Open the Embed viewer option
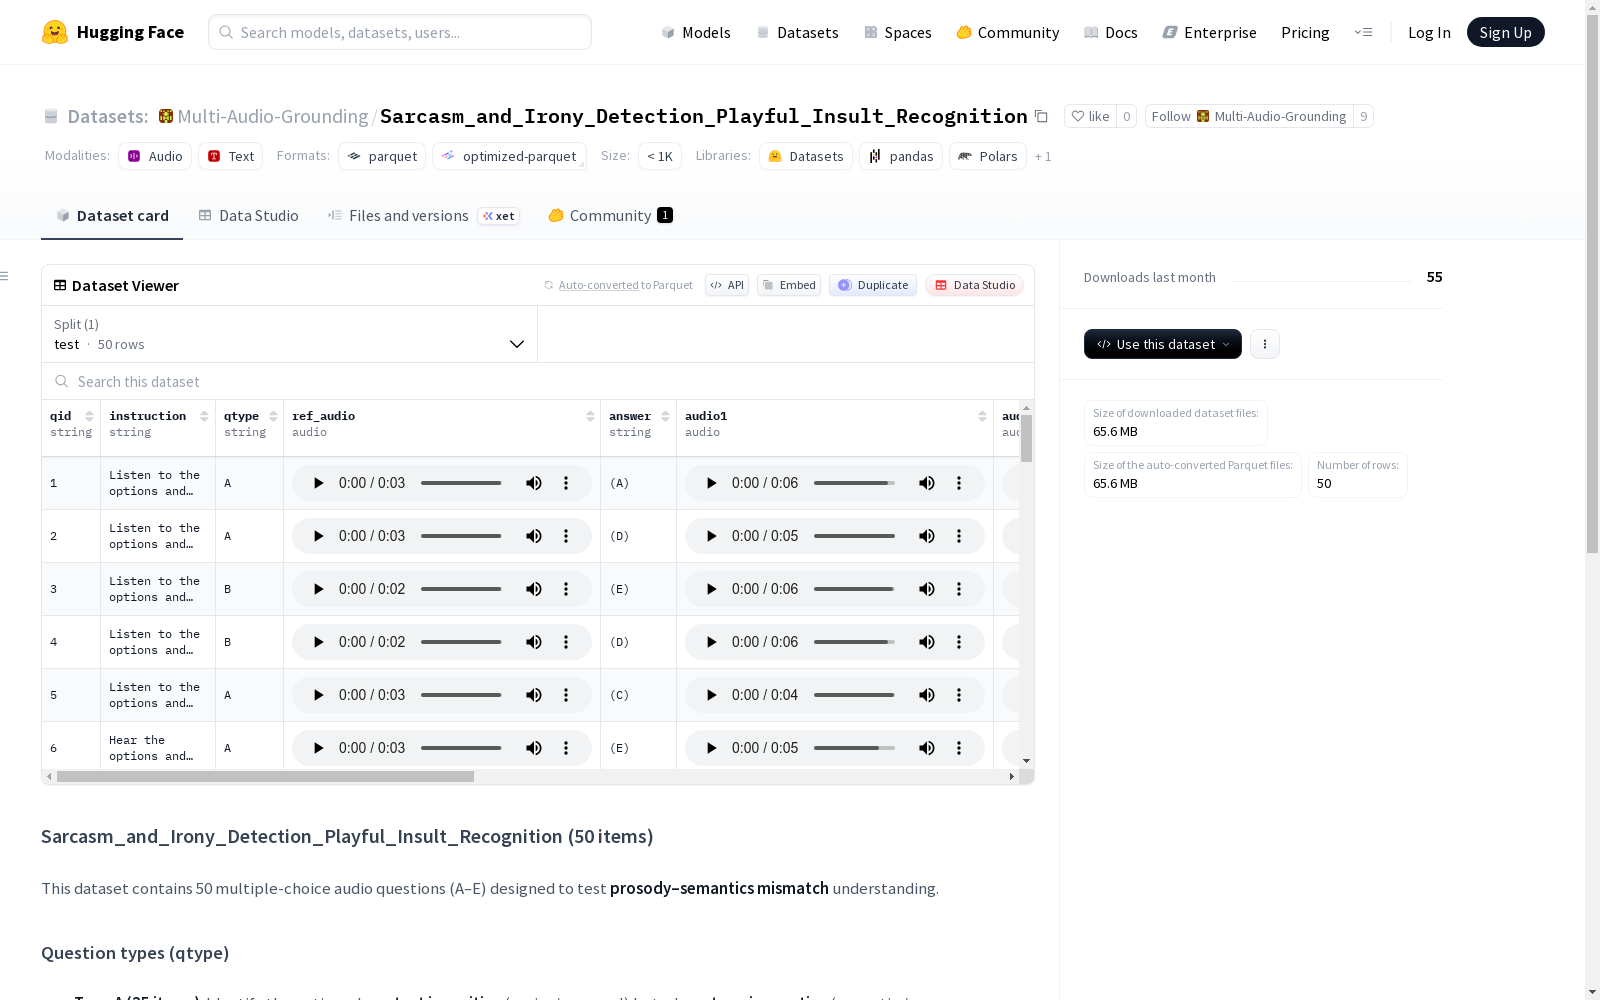Image resolution: width=1600 pixels, height=1000 pixels. (789, 285)
